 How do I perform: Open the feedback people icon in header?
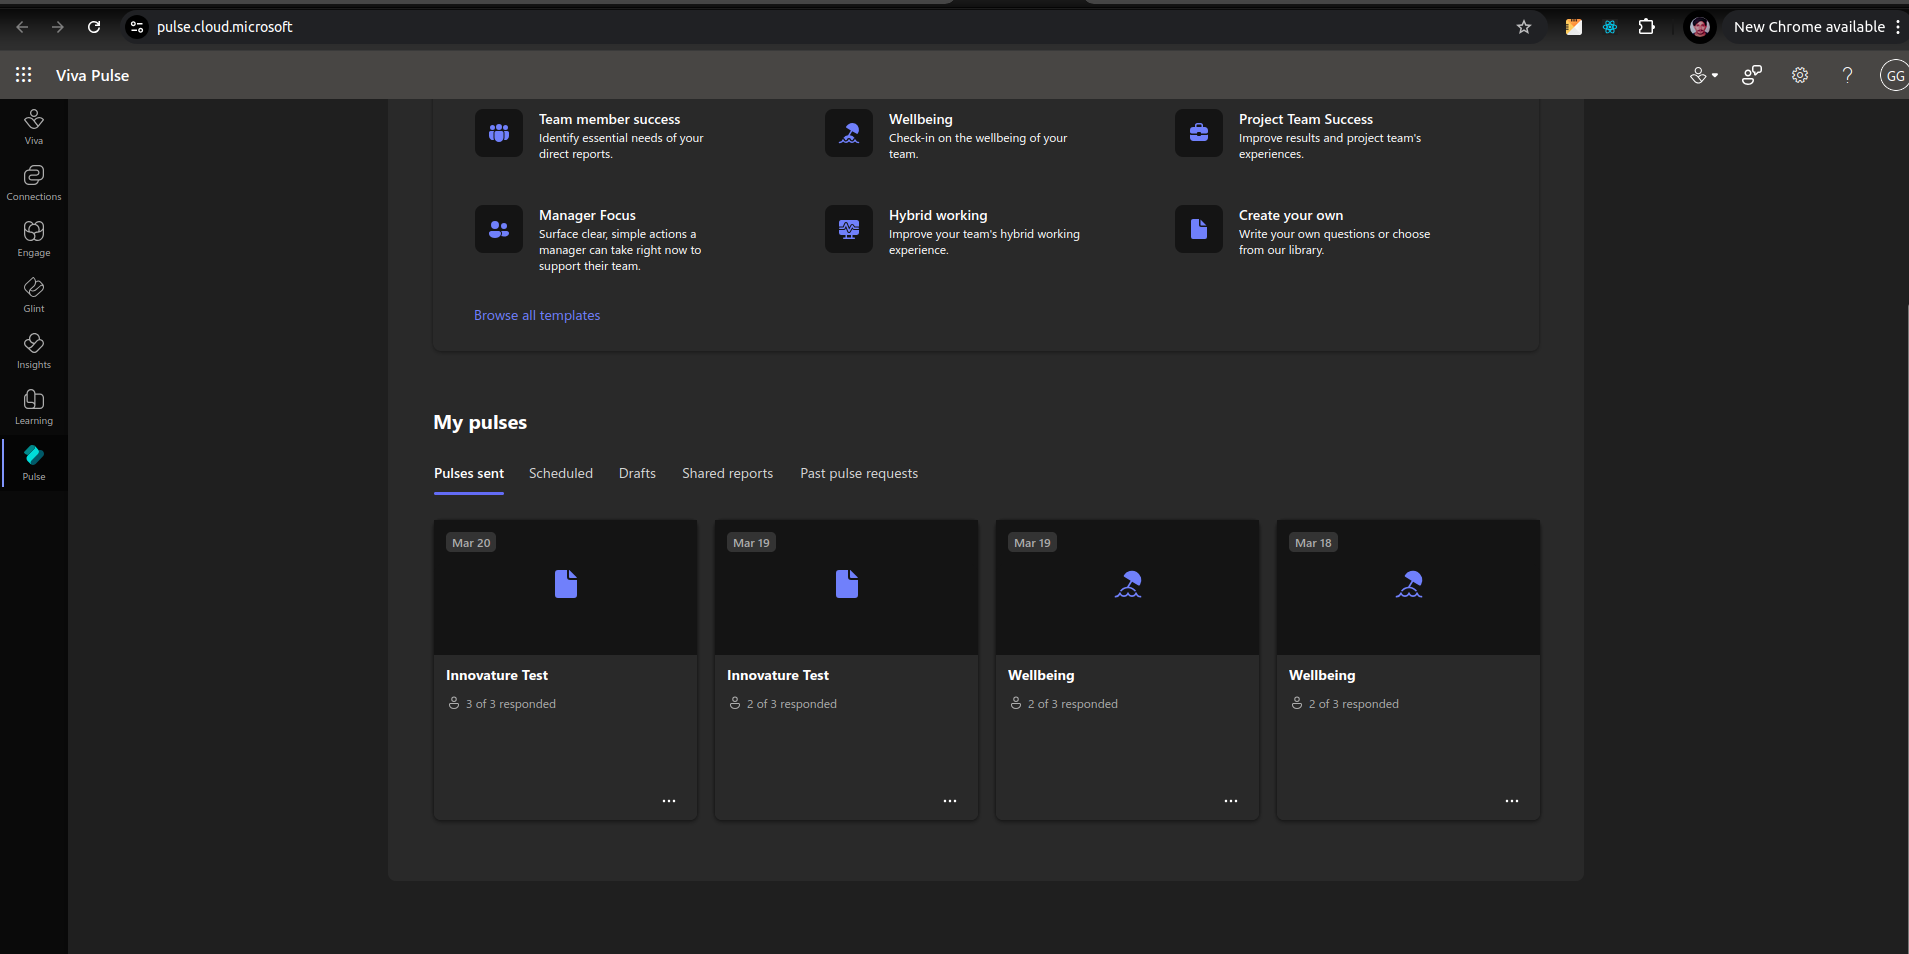[x=1752, y=75]
